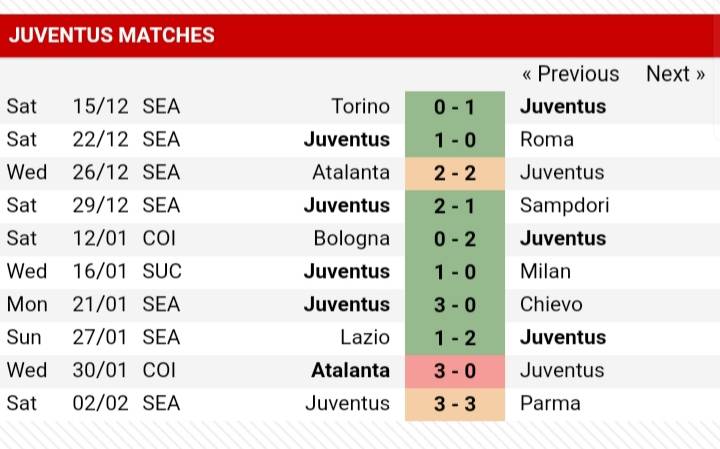Open the 3 - 3 Parma draw score
The height and width of the screenshot is (449, 720).
point(455,404)
